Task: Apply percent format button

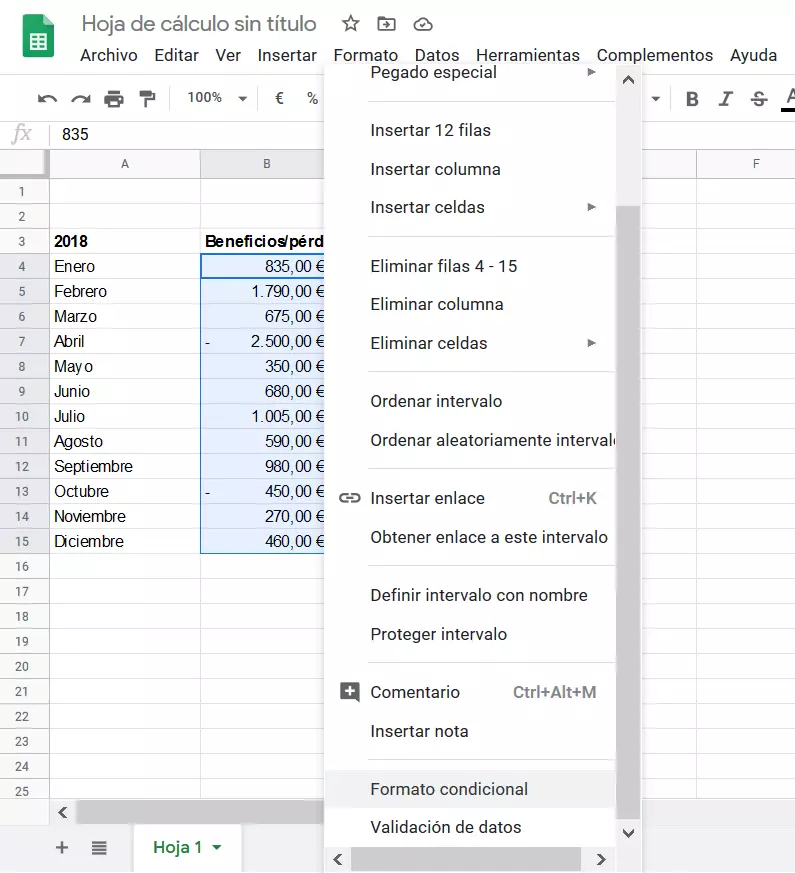Action: 312,99
